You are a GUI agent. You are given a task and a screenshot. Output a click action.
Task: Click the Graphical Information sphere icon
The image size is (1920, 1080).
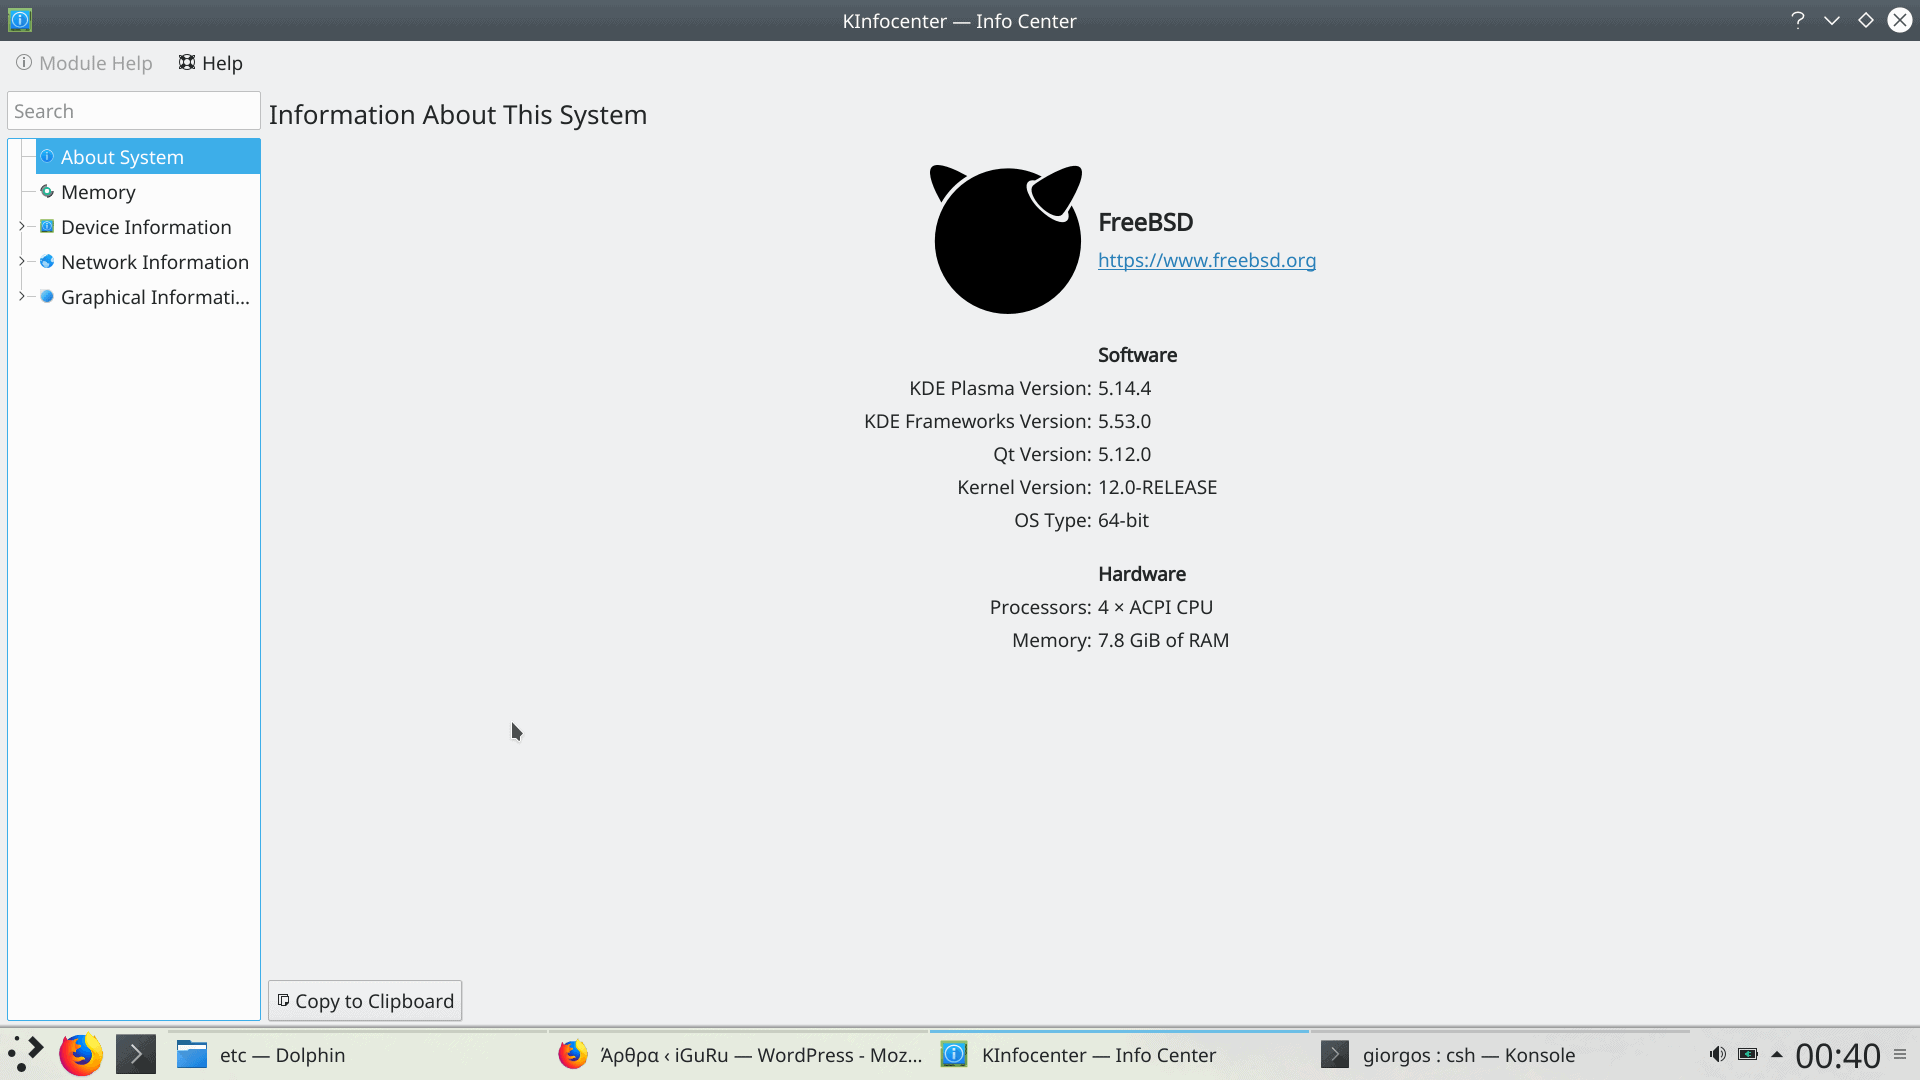point(47,296)
